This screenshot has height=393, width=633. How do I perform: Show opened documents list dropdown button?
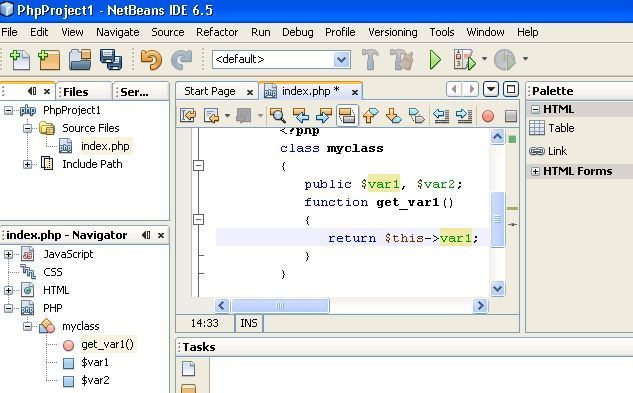(491, 89)
